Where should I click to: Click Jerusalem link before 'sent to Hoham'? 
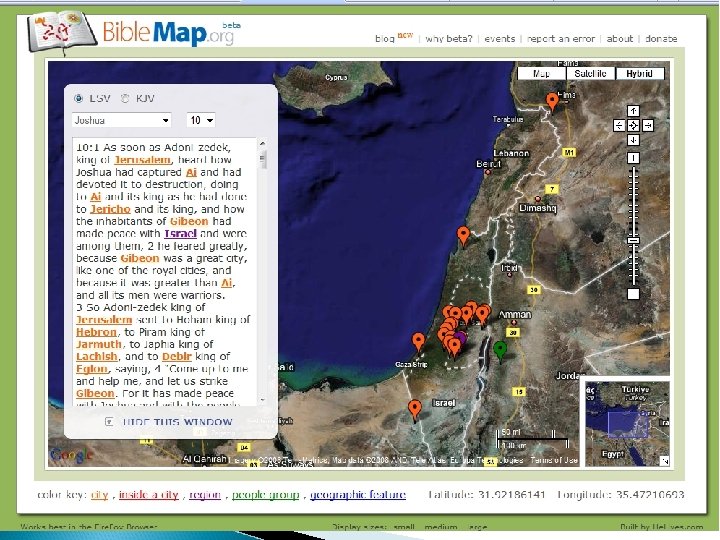(104, 319)
